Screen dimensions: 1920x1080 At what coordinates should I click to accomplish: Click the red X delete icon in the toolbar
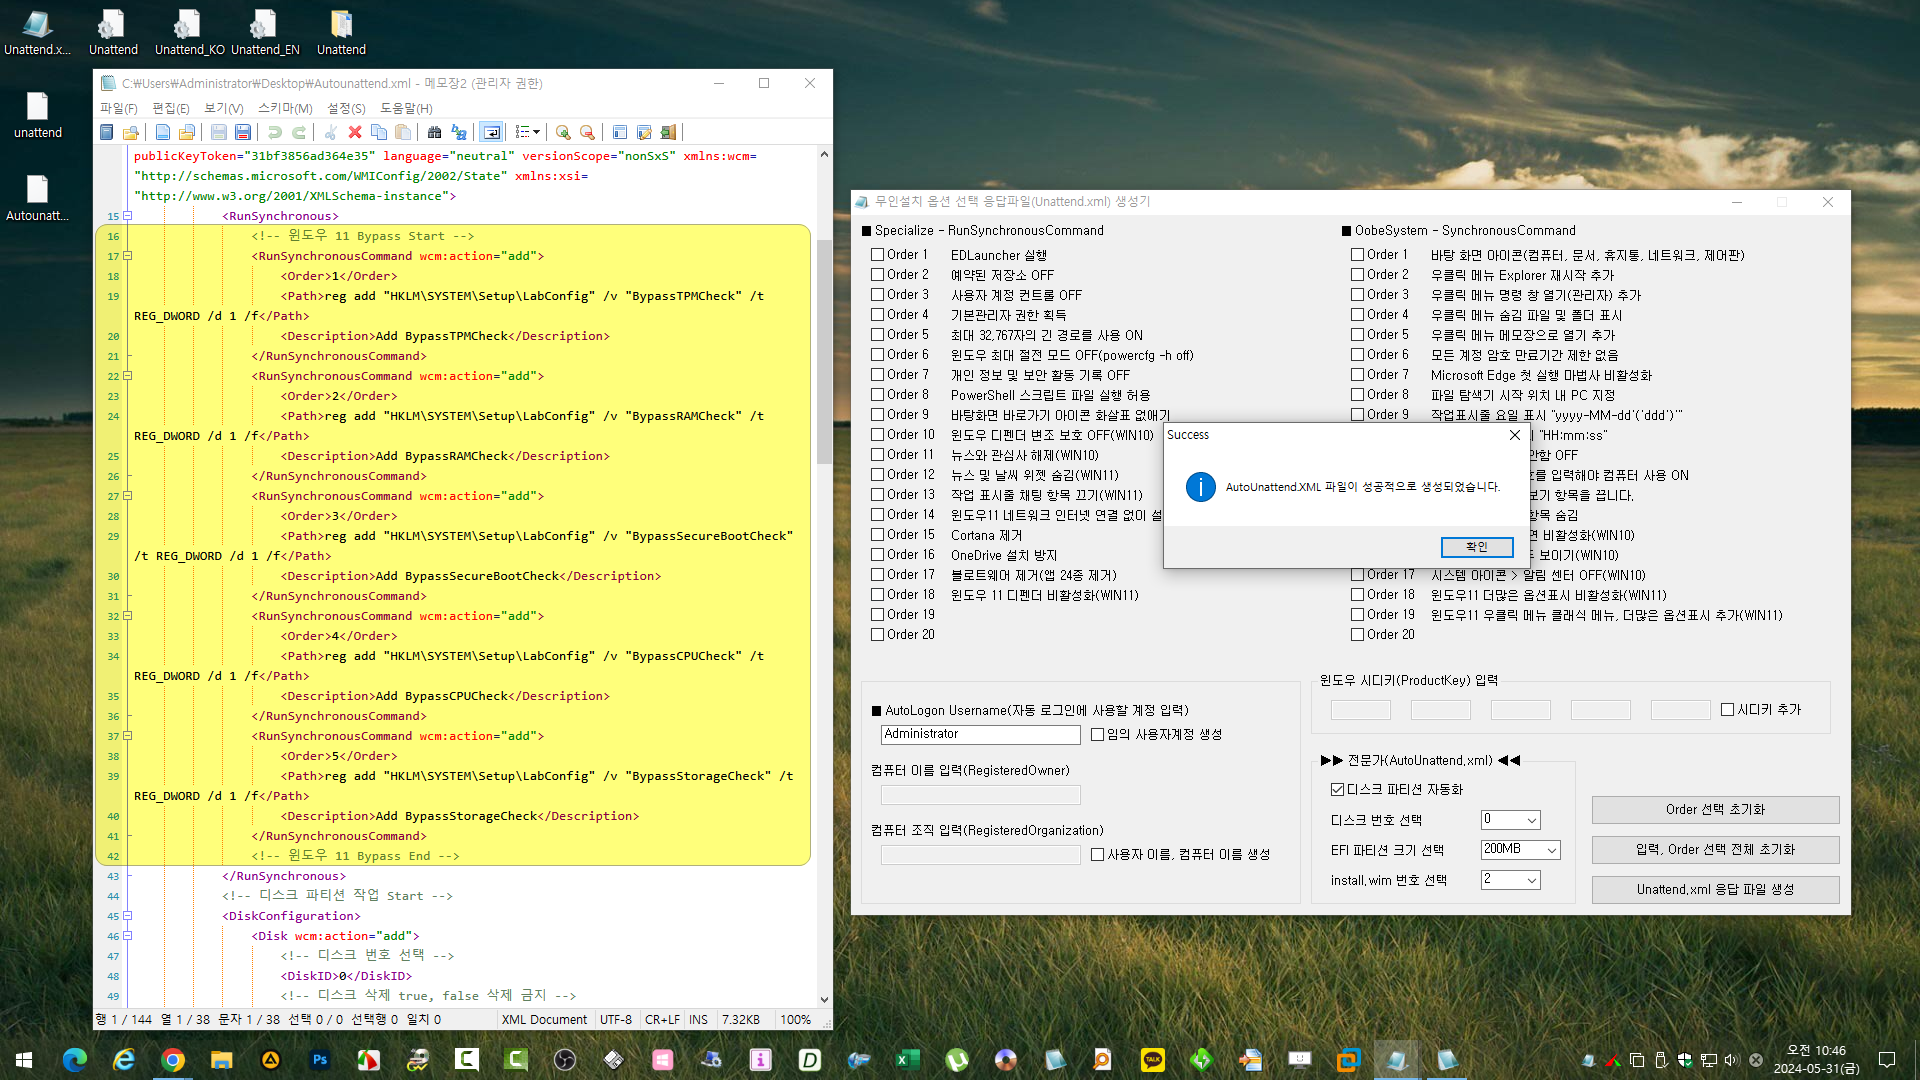pyautogui.click(x=355, y=132)
